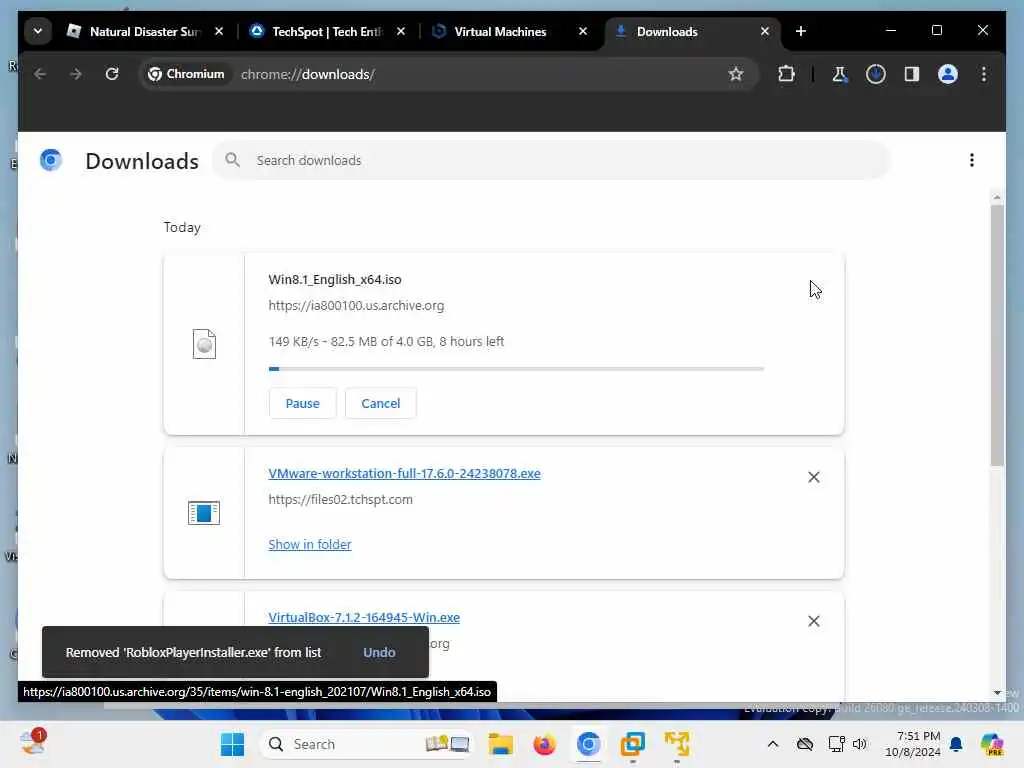
Task: Click the scrollbar up arrow
Action: (x=997, y=197)
